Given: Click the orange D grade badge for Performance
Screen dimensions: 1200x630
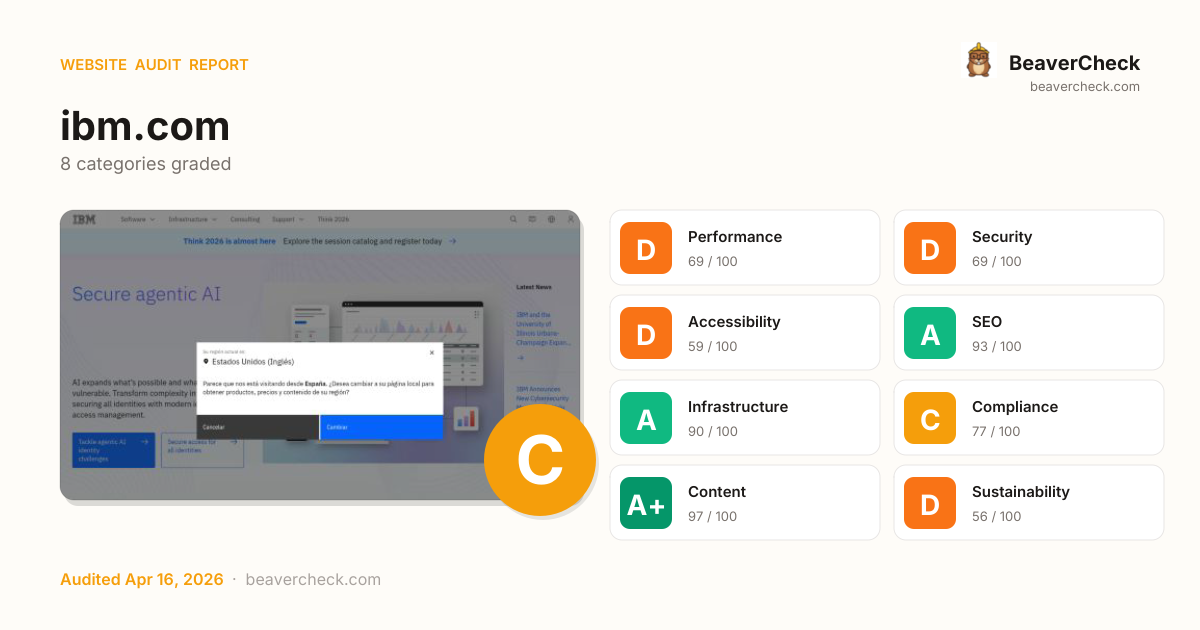Looking at the screenshot, I should [646, 248].
